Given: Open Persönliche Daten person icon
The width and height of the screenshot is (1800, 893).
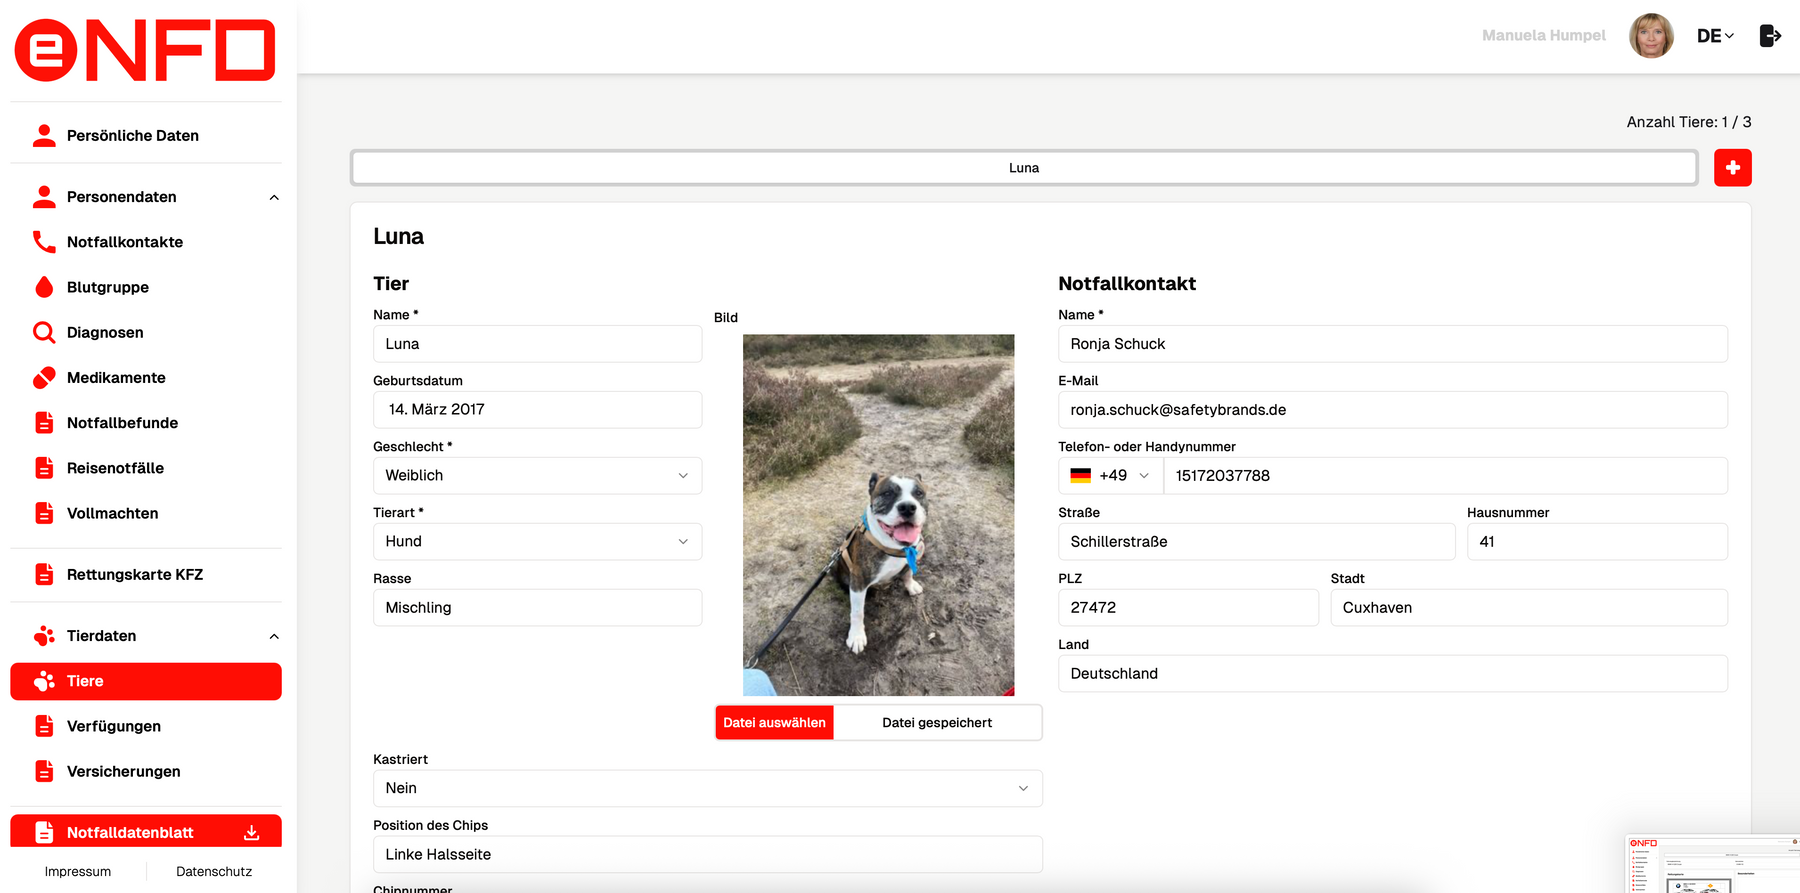Looking at the screenshot, I should tap(44, 135).
